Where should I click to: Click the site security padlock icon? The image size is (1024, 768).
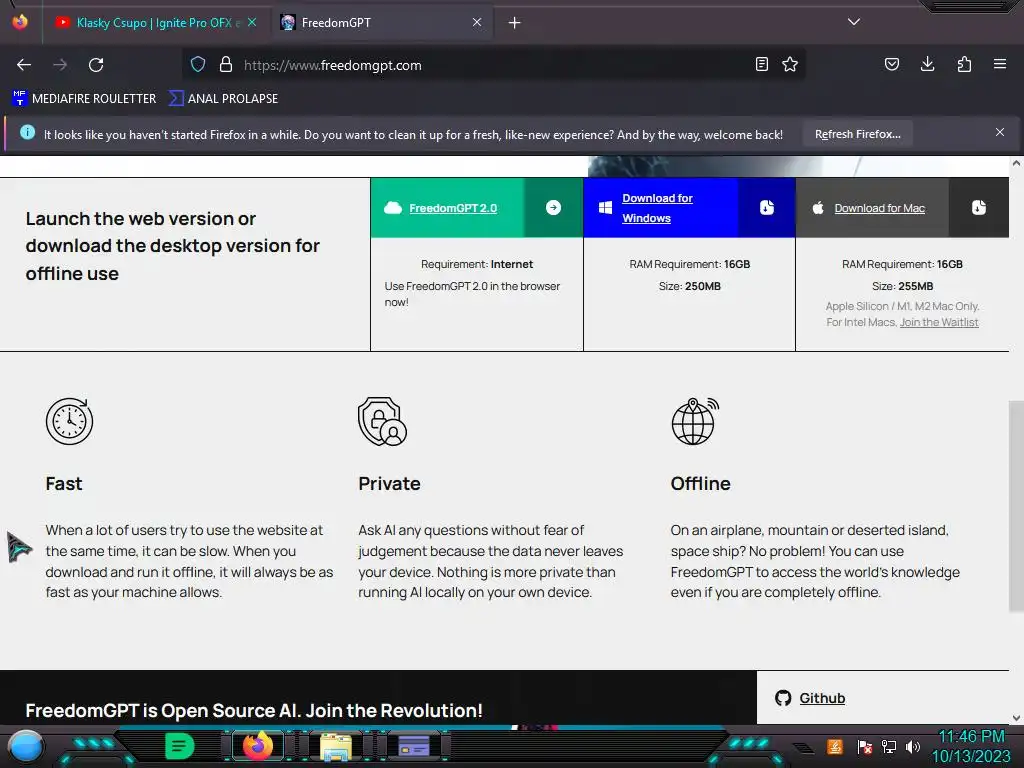coord(226,64)
